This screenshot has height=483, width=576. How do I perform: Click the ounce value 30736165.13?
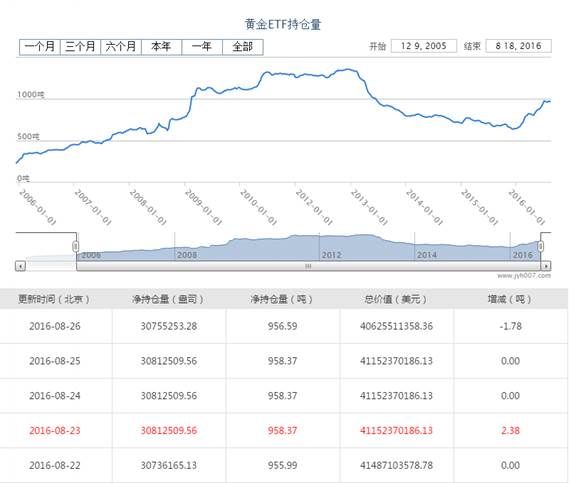pyautogui.click(x=169, y=465)
